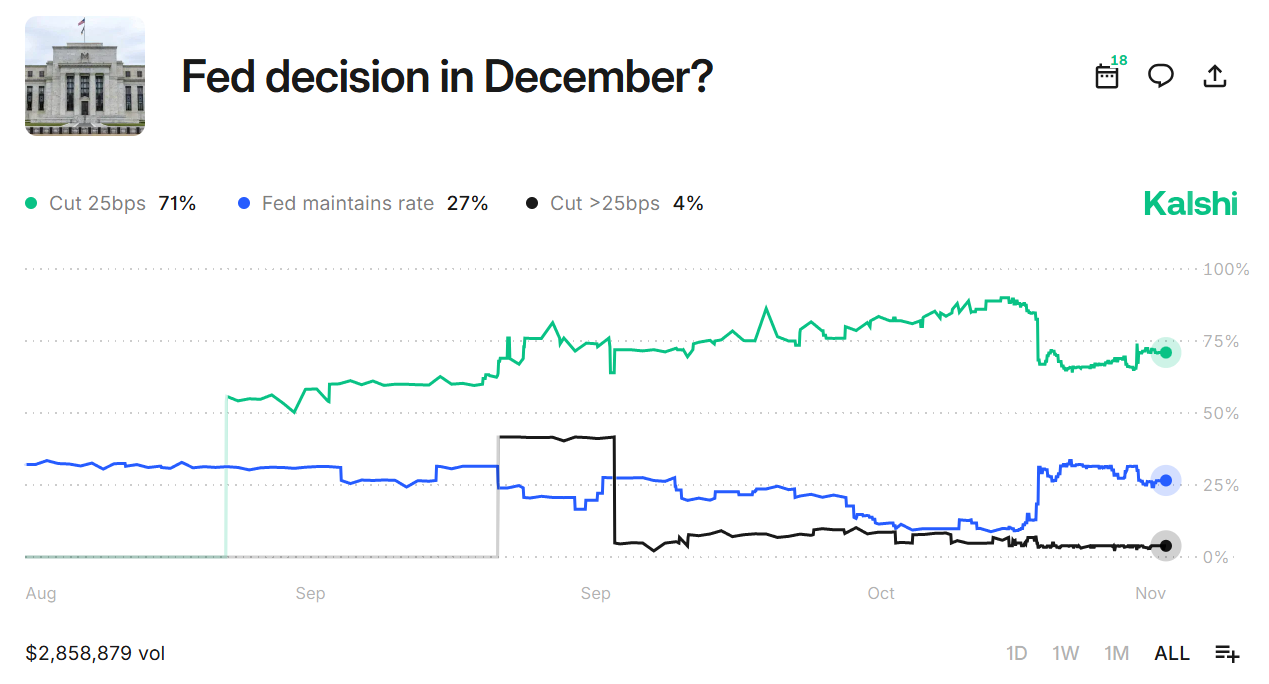Click the comments speech bubble icon
Image resolution: width=1269 pixels, height=684 pixels.
pyautogui.click(x=1161, y=75)
